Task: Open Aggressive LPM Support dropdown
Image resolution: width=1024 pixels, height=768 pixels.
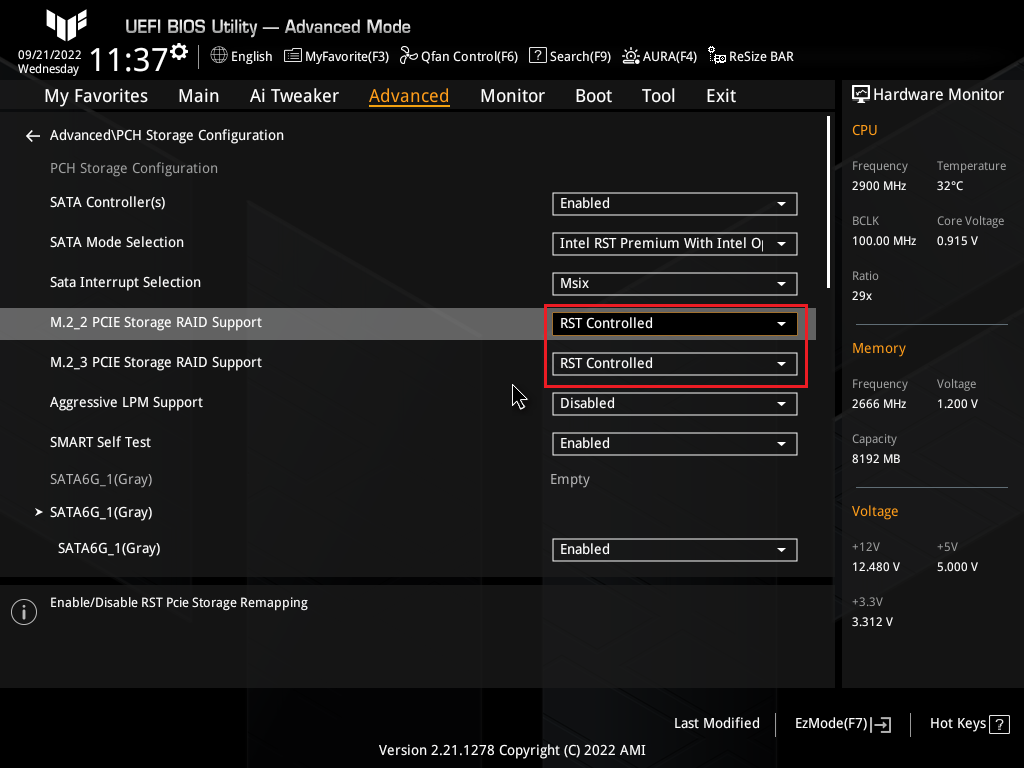Action: point(674,404)
